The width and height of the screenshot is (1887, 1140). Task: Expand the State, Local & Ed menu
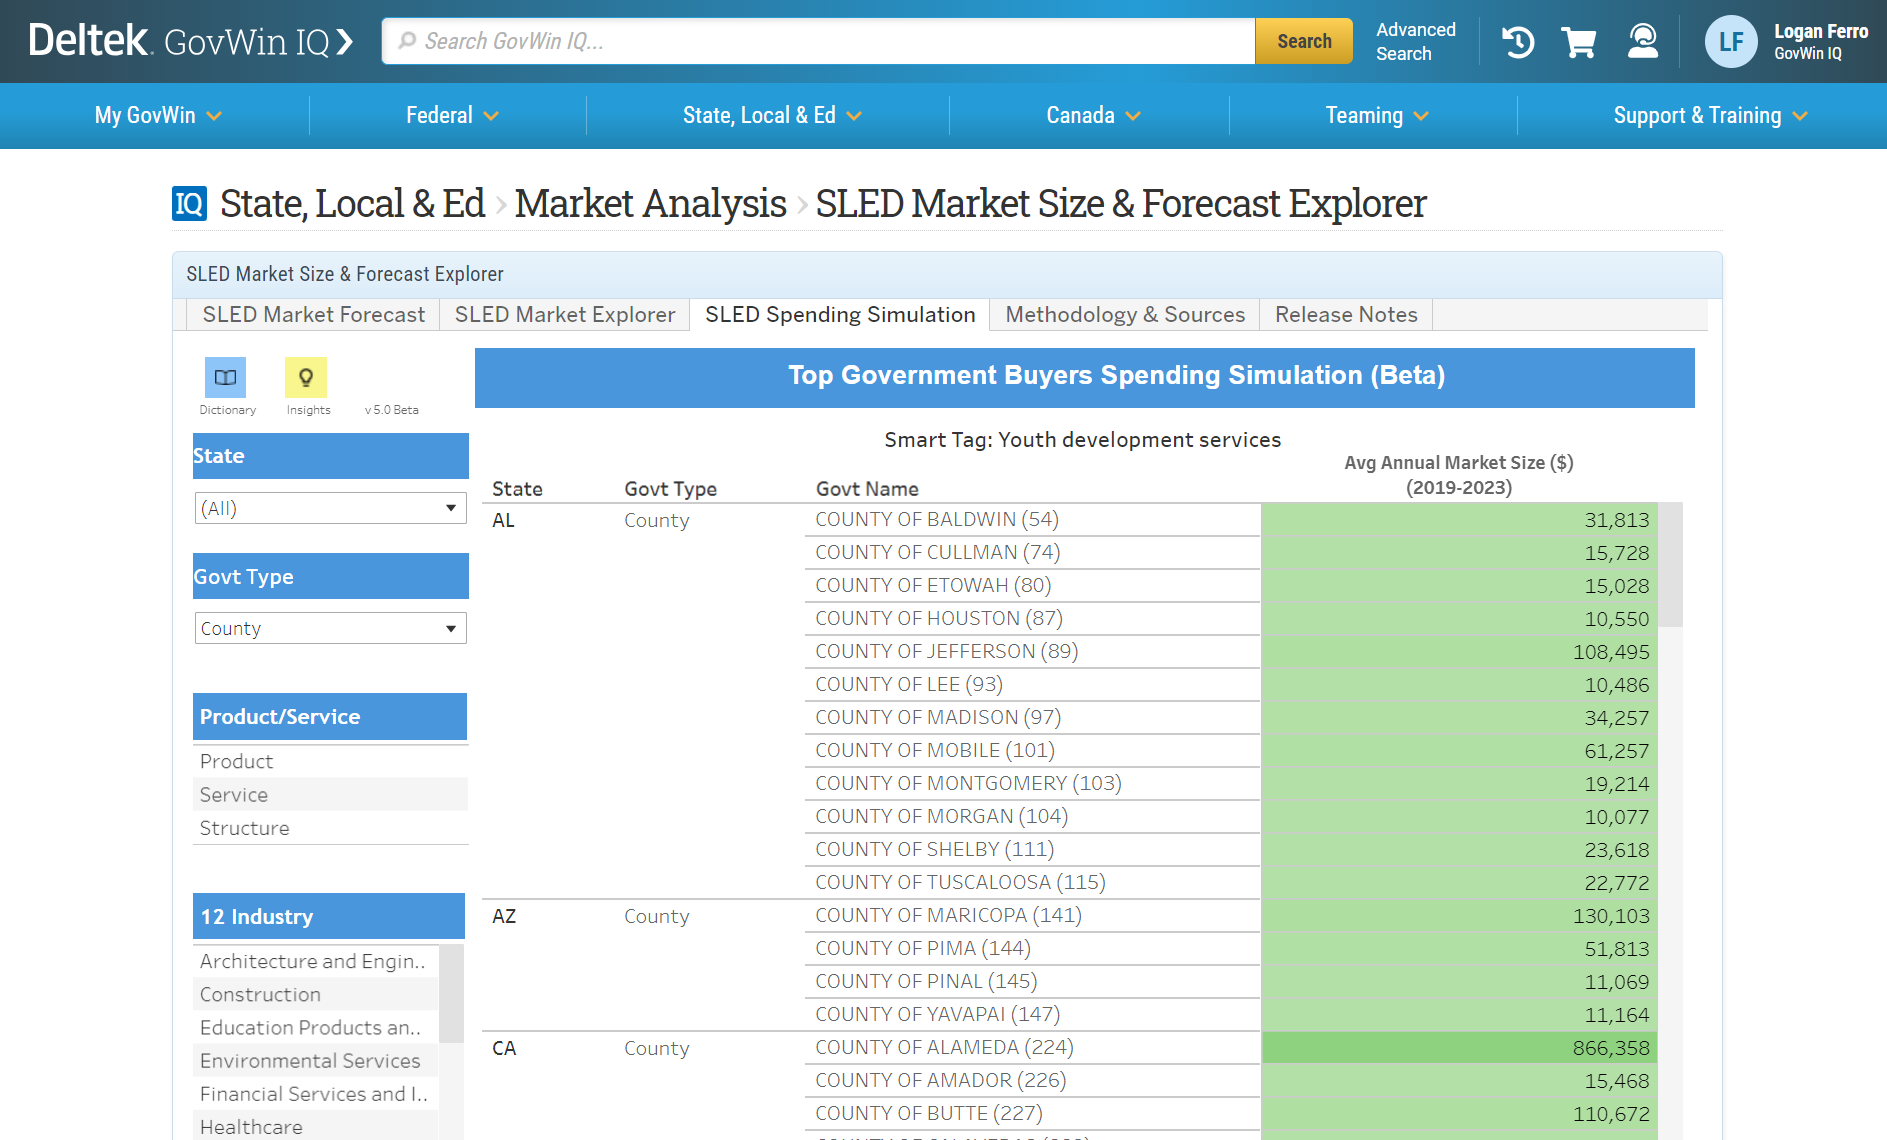[771, 116]
